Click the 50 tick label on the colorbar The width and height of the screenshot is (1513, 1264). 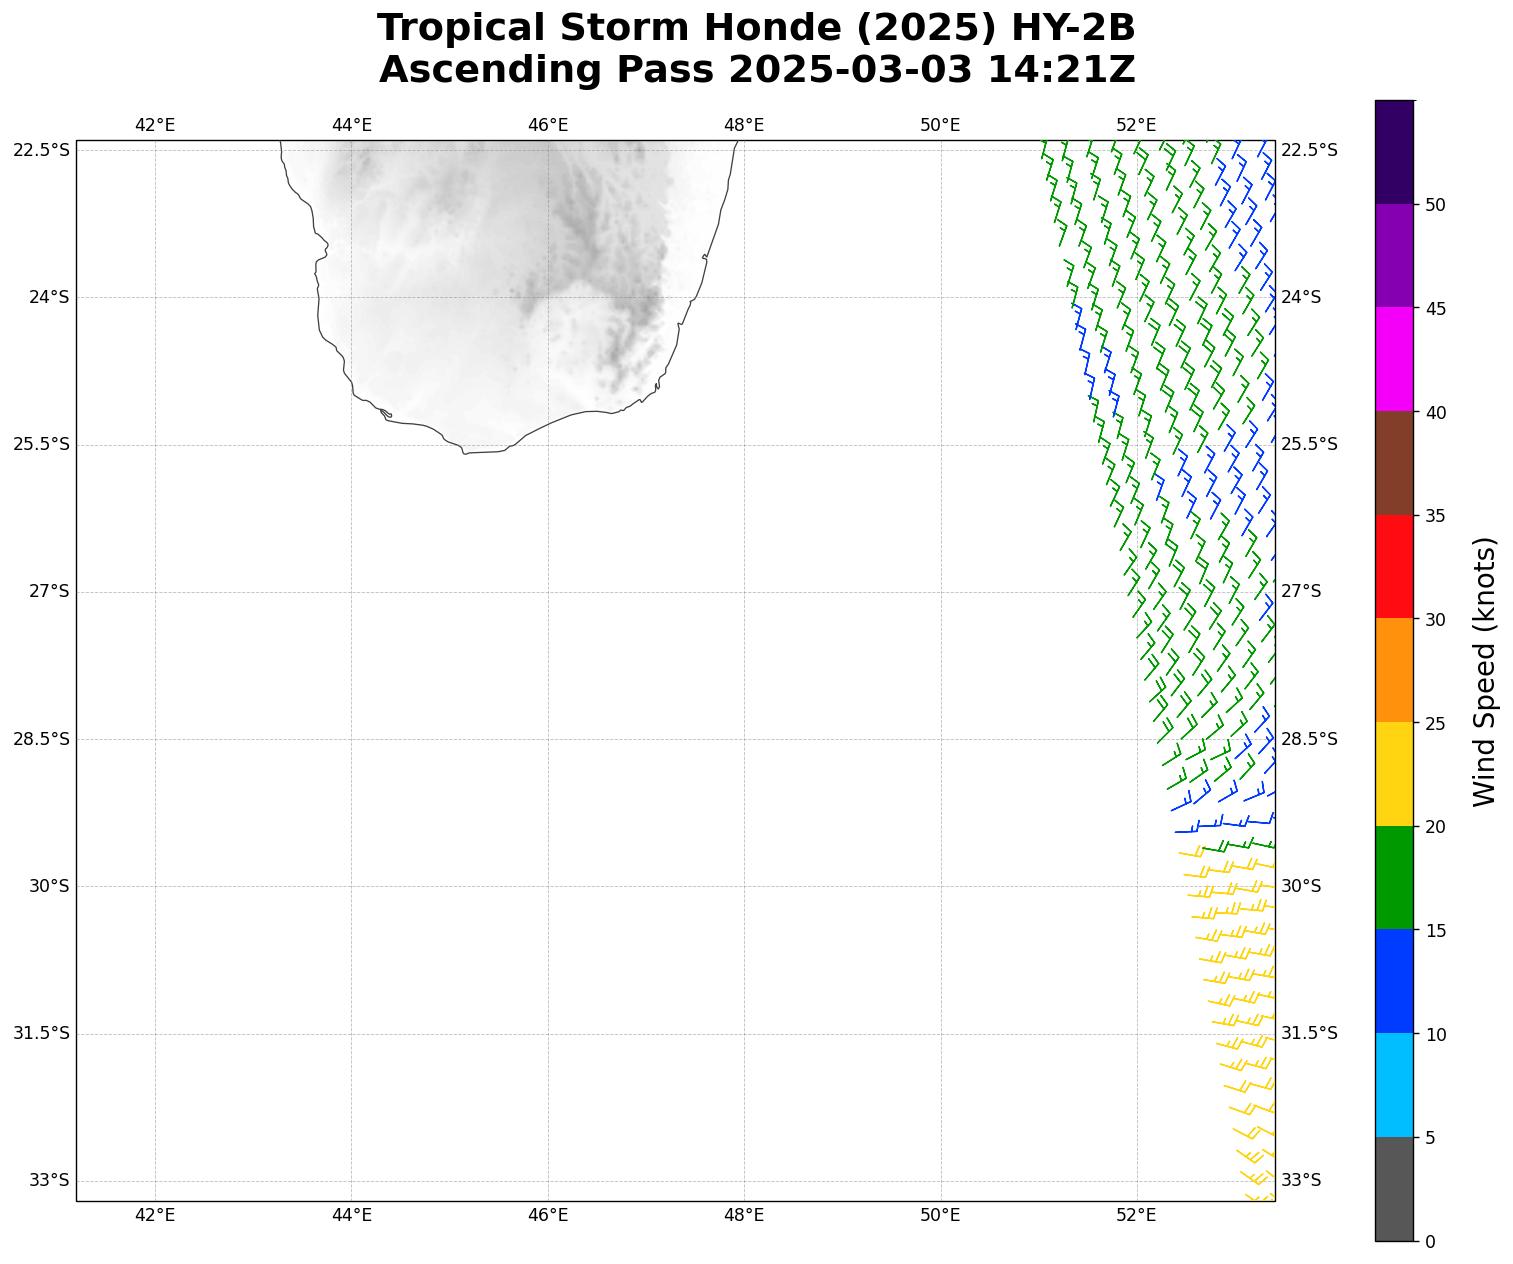[1435, 205]
